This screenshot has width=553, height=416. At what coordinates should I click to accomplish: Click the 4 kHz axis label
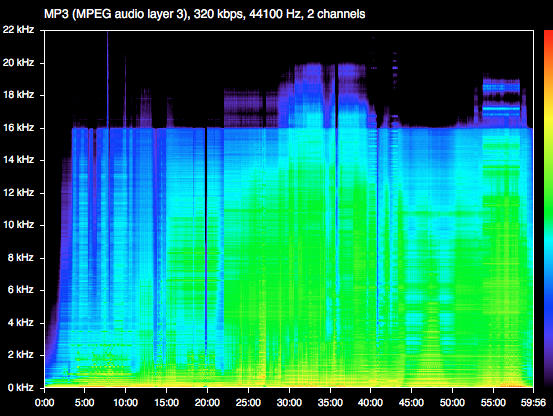pyautogui.click(x=20, y=323)
